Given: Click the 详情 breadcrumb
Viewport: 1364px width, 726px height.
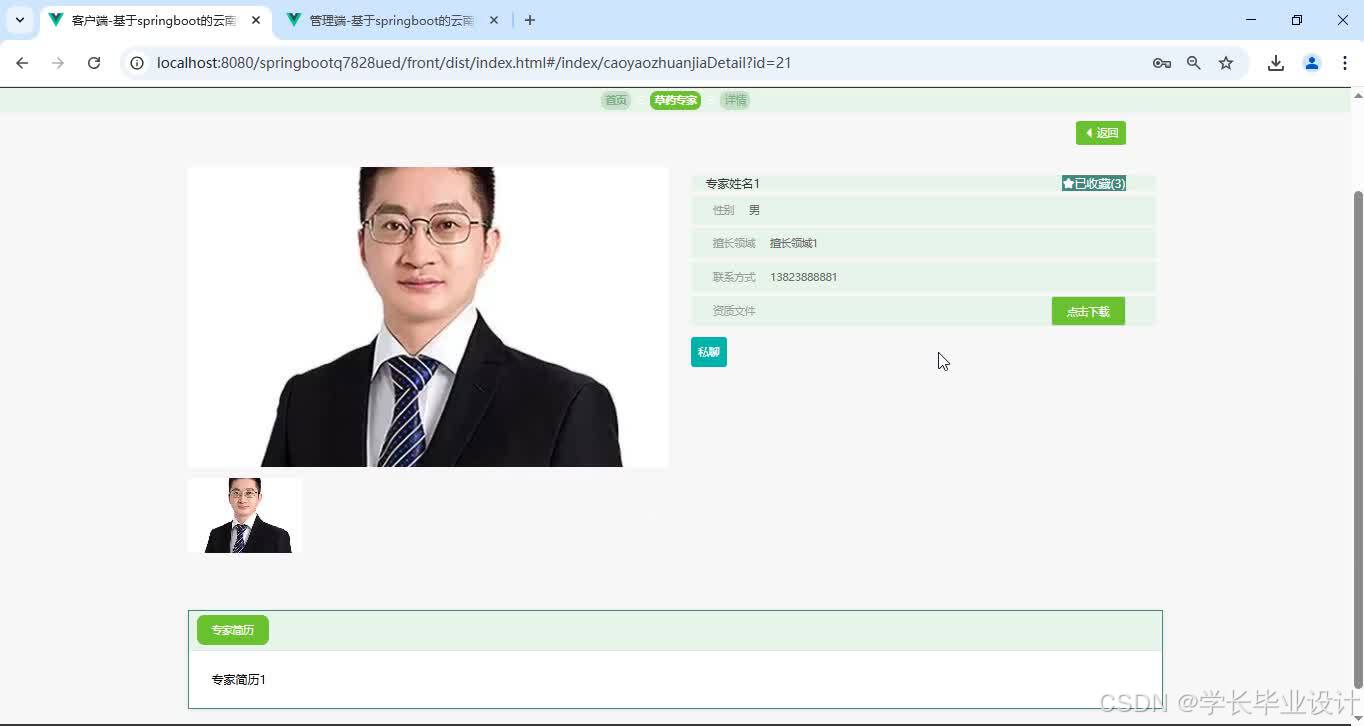Looking at the screenshot, I should click(x=735, y=100).
